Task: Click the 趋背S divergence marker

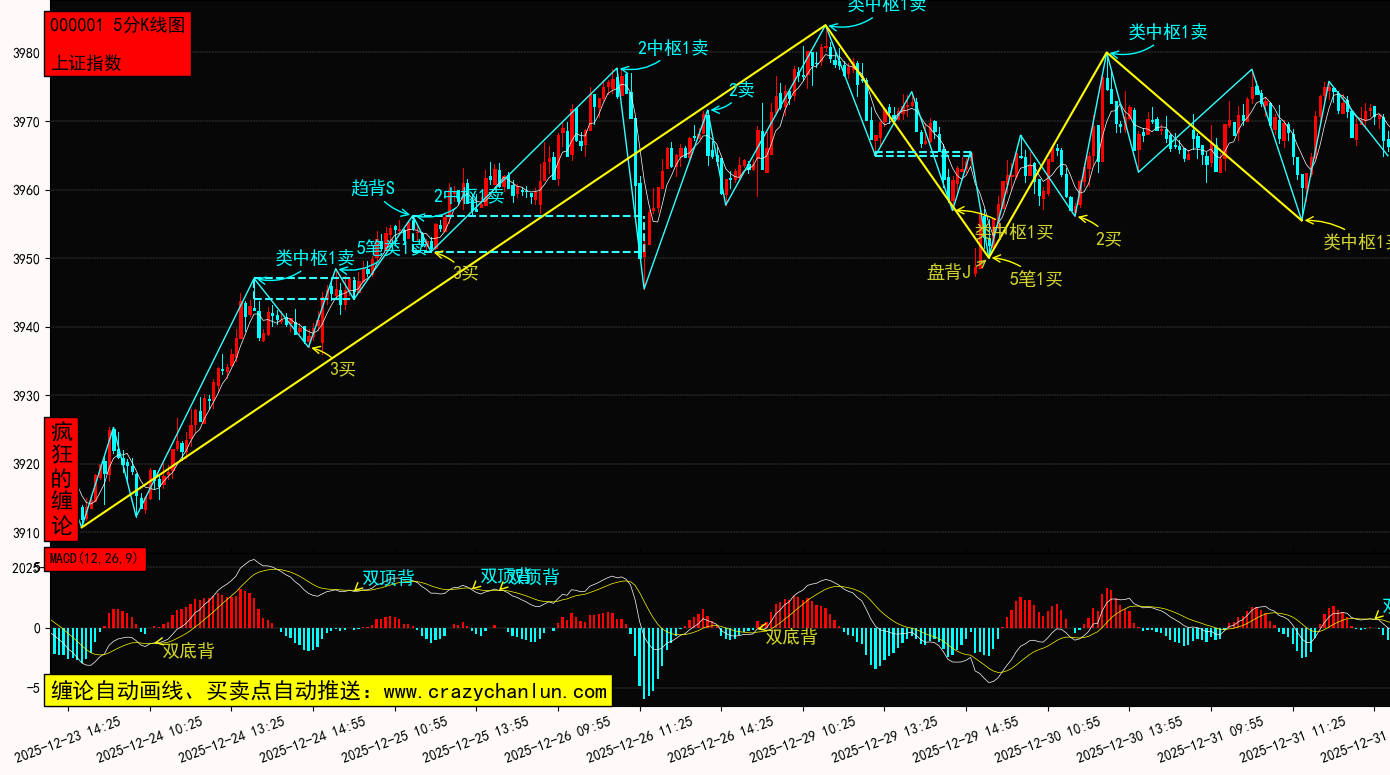Action: pos(373,188)
